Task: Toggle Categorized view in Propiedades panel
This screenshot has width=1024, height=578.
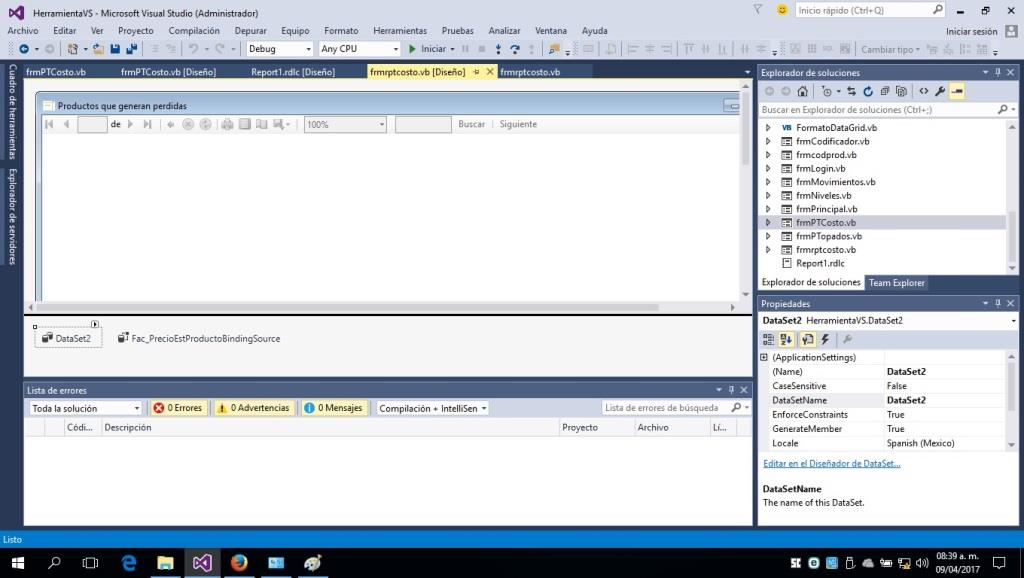Action: pyautogui.click(x=769, y=340)
